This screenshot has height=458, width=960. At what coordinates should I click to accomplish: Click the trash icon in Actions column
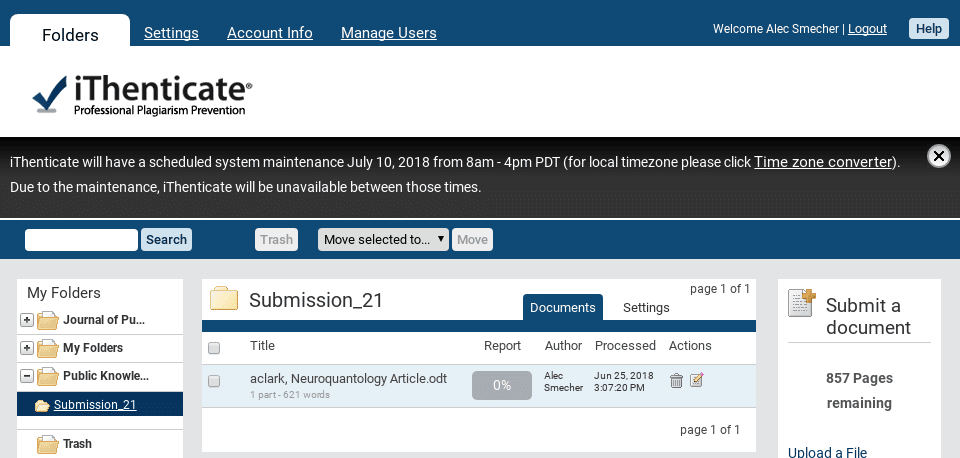click(x=676, y=380)
